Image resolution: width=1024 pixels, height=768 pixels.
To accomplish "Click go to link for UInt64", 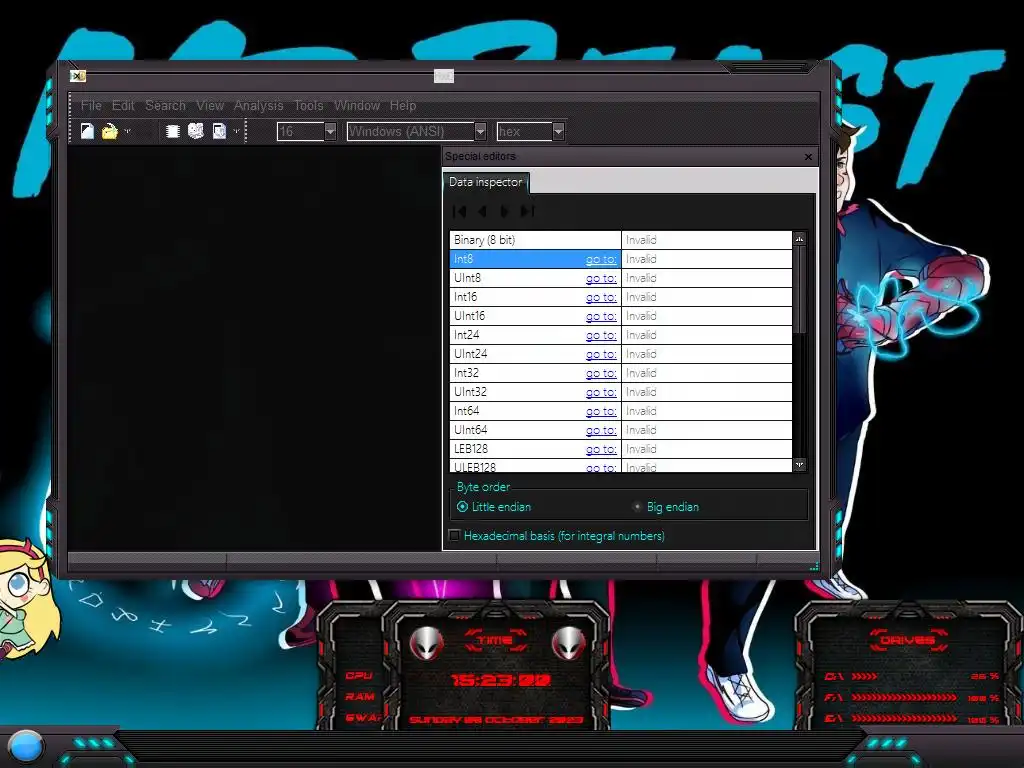I will click(x=601, y=430).
